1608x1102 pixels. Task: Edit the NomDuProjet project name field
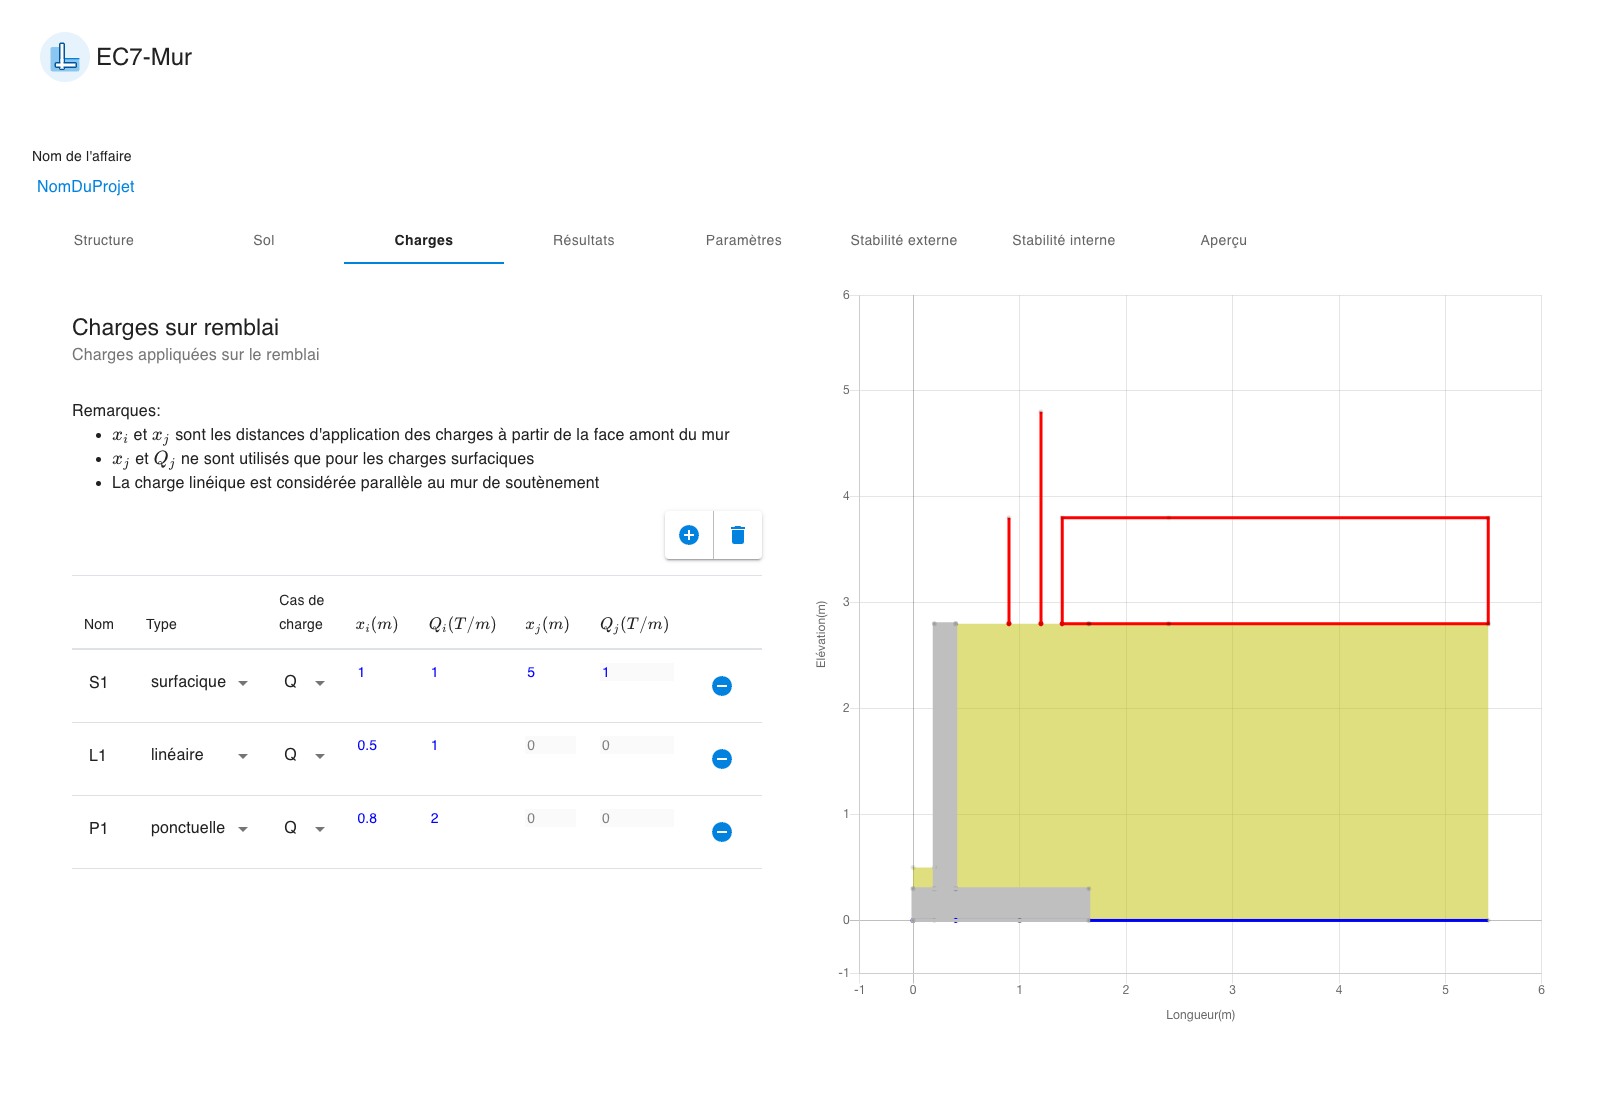point(86,186)
